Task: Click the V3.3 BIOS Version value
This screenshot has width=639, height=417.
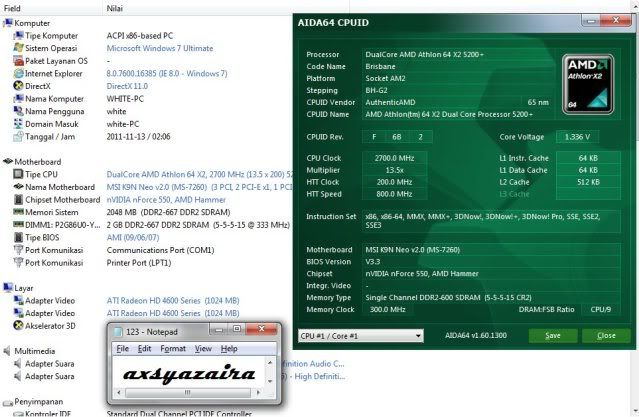Action: (x=372, y=262)
